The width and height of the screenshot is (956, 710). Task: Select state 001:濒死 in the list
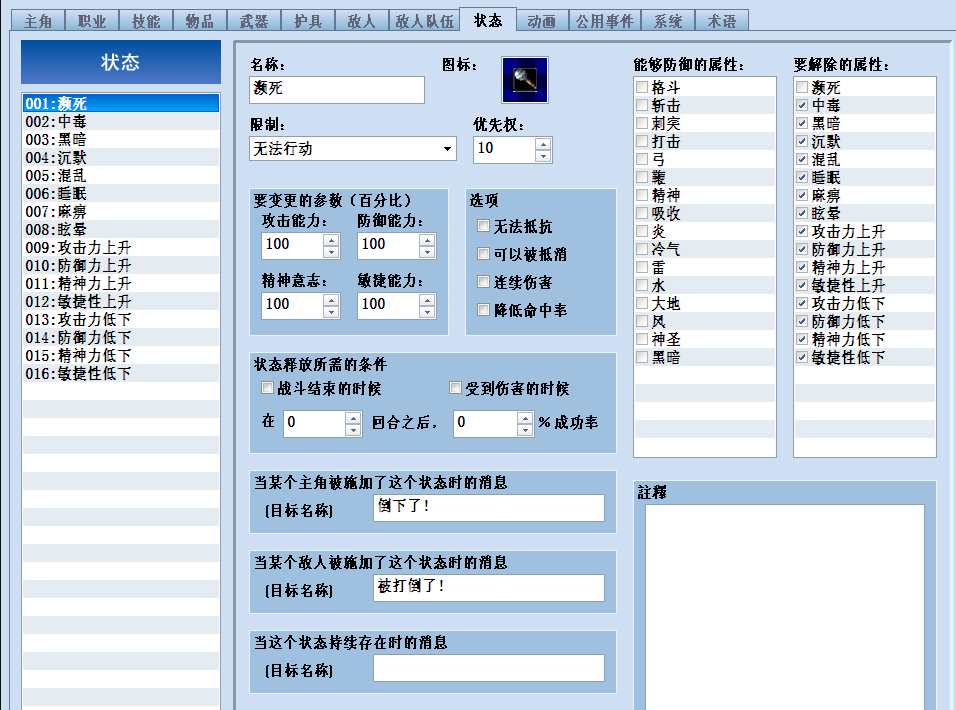coord(121,103)
